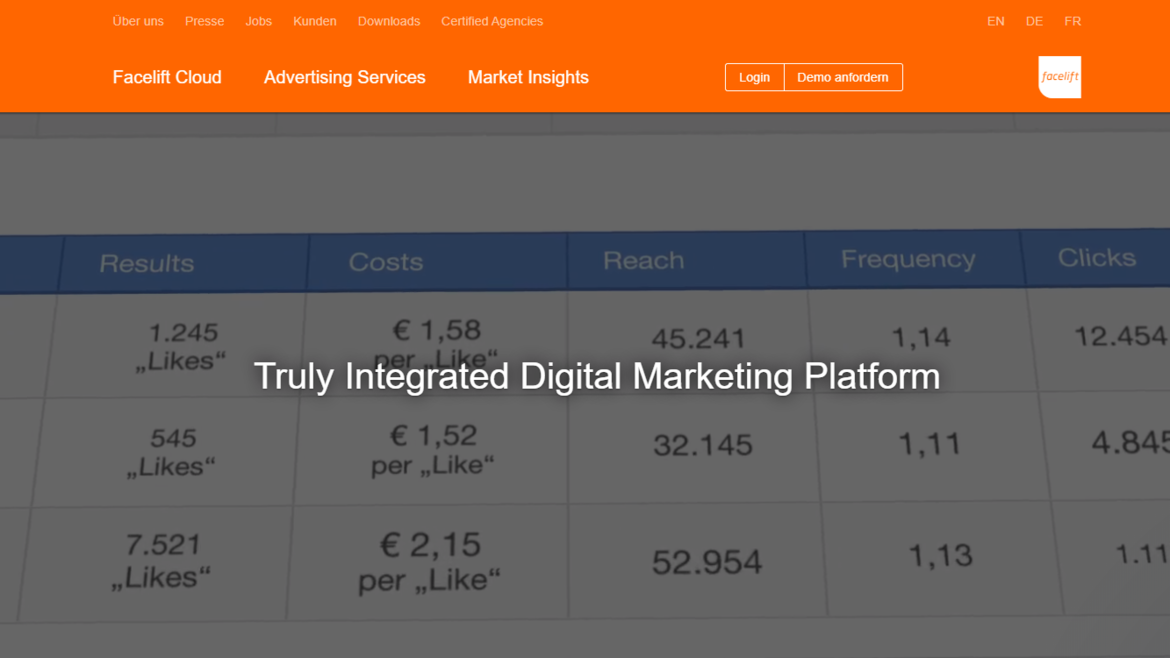Switch language to EN
Viewport: 1170px width, 658px height.
[995, 21]
